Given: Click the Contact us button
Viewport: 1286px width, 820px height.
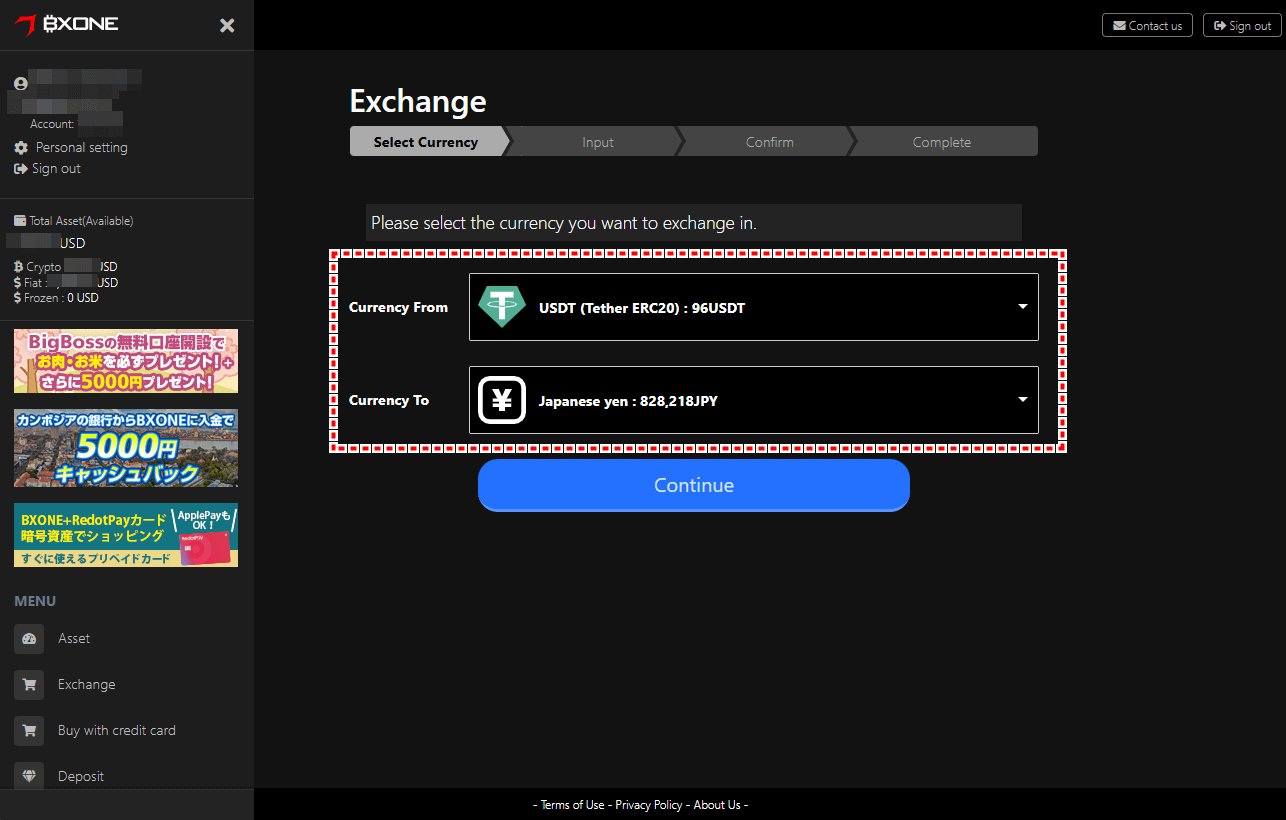Looking at the screenshot, I should click(x=1147, y=25).
